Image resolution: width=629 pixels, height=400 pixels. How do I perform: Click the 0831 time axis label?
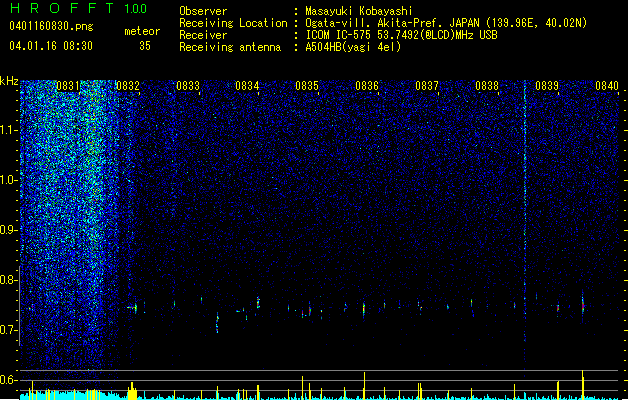(68, 86)
